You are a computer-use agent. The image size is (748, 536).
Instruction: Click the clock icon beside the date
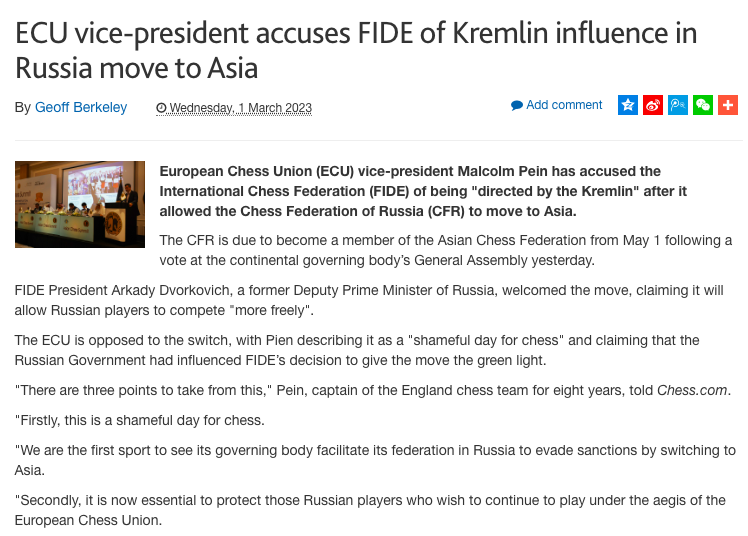[x=161, y=108]
